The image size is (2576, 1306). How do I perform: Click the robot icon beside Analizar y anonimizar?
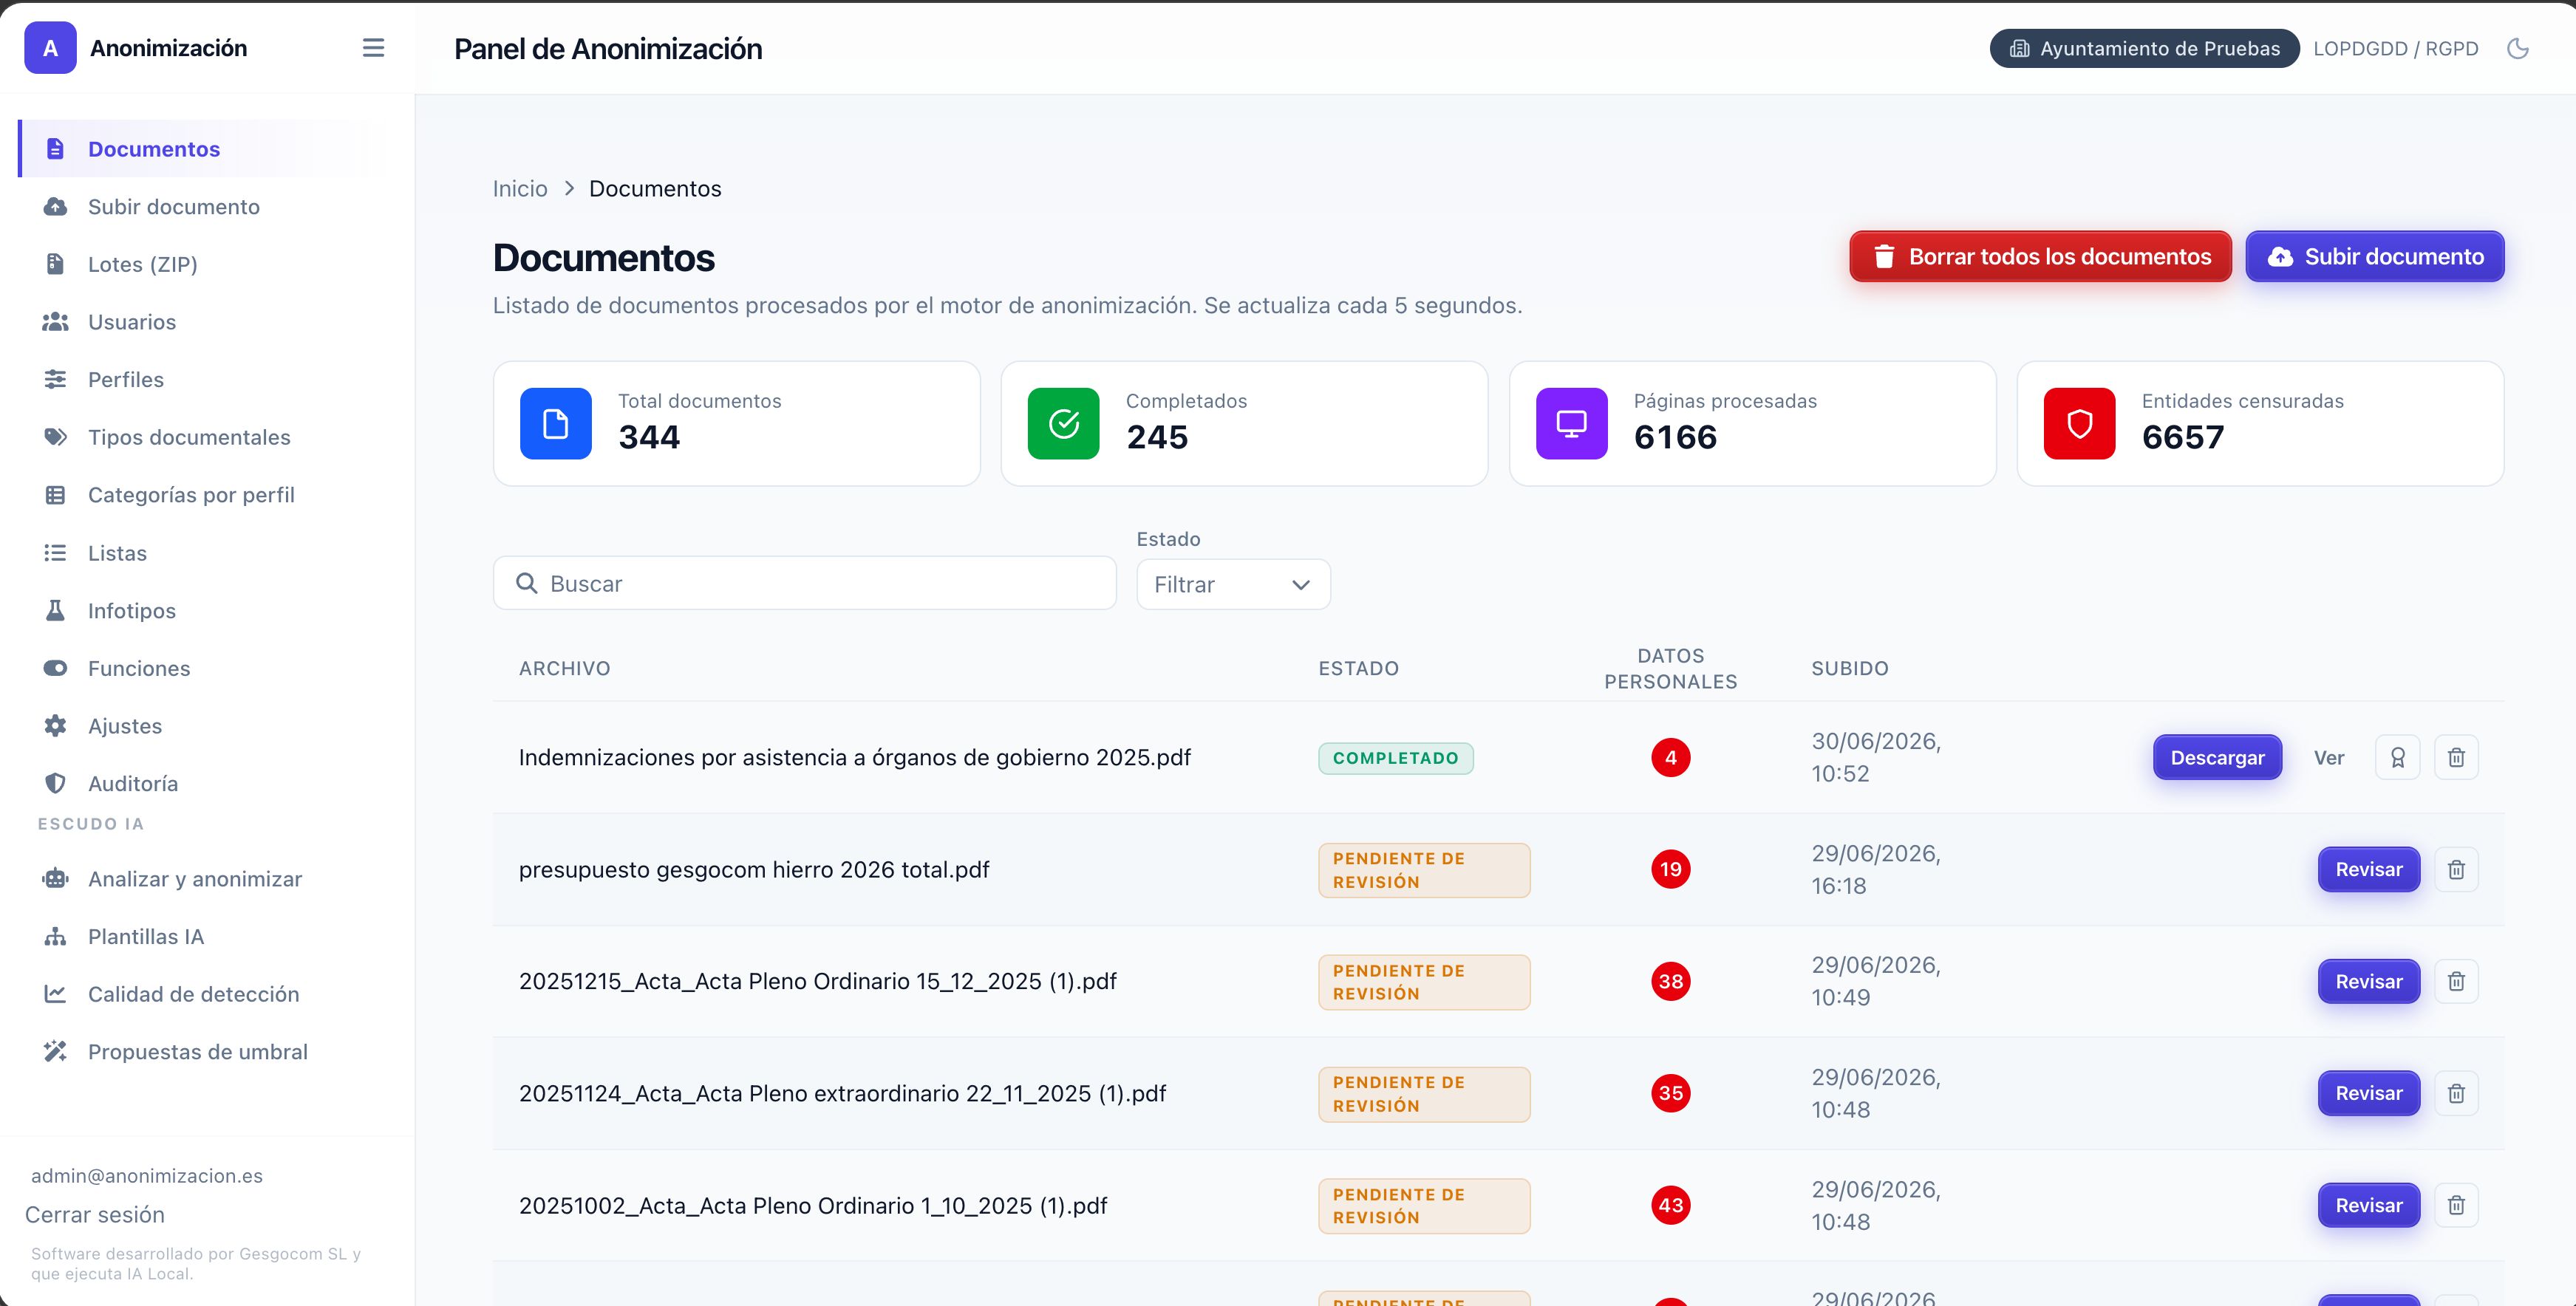point(55,879)
